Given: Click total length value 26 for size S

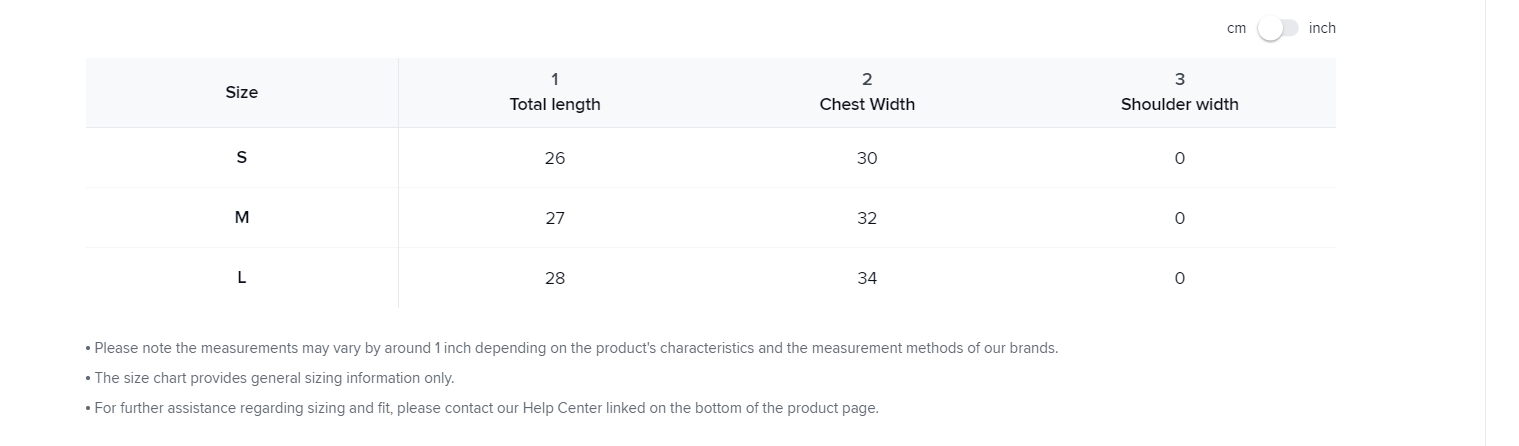Looking at the screenshot, I should tap(555, 158).
